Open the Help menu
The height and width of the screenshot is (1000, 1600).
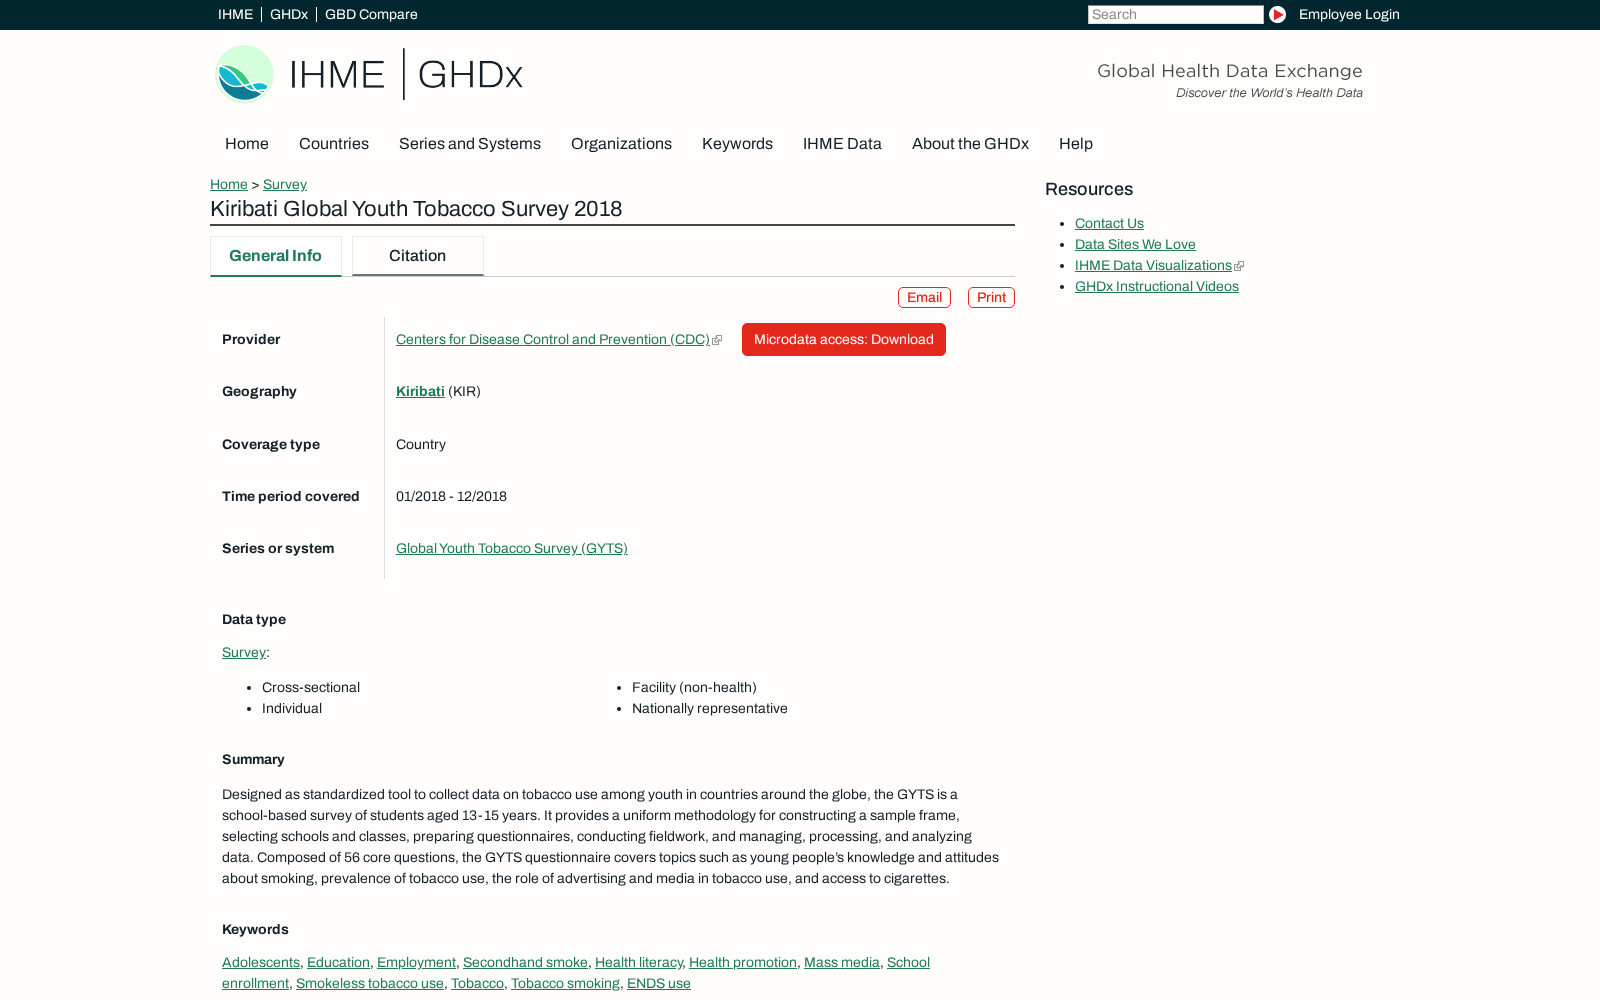[x=1076, y=144]
